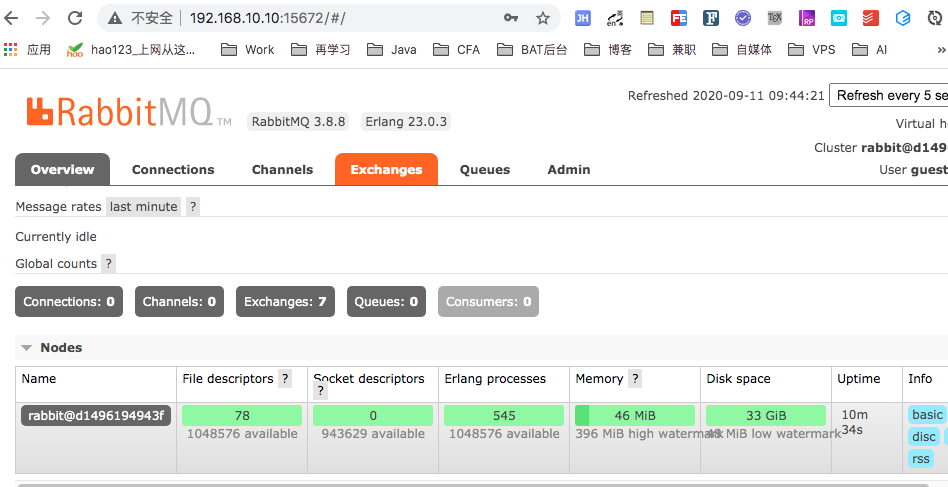Click the browser reload button
Image resolution: width=948 pixels, height=487 pixels.
pos(75,18)
